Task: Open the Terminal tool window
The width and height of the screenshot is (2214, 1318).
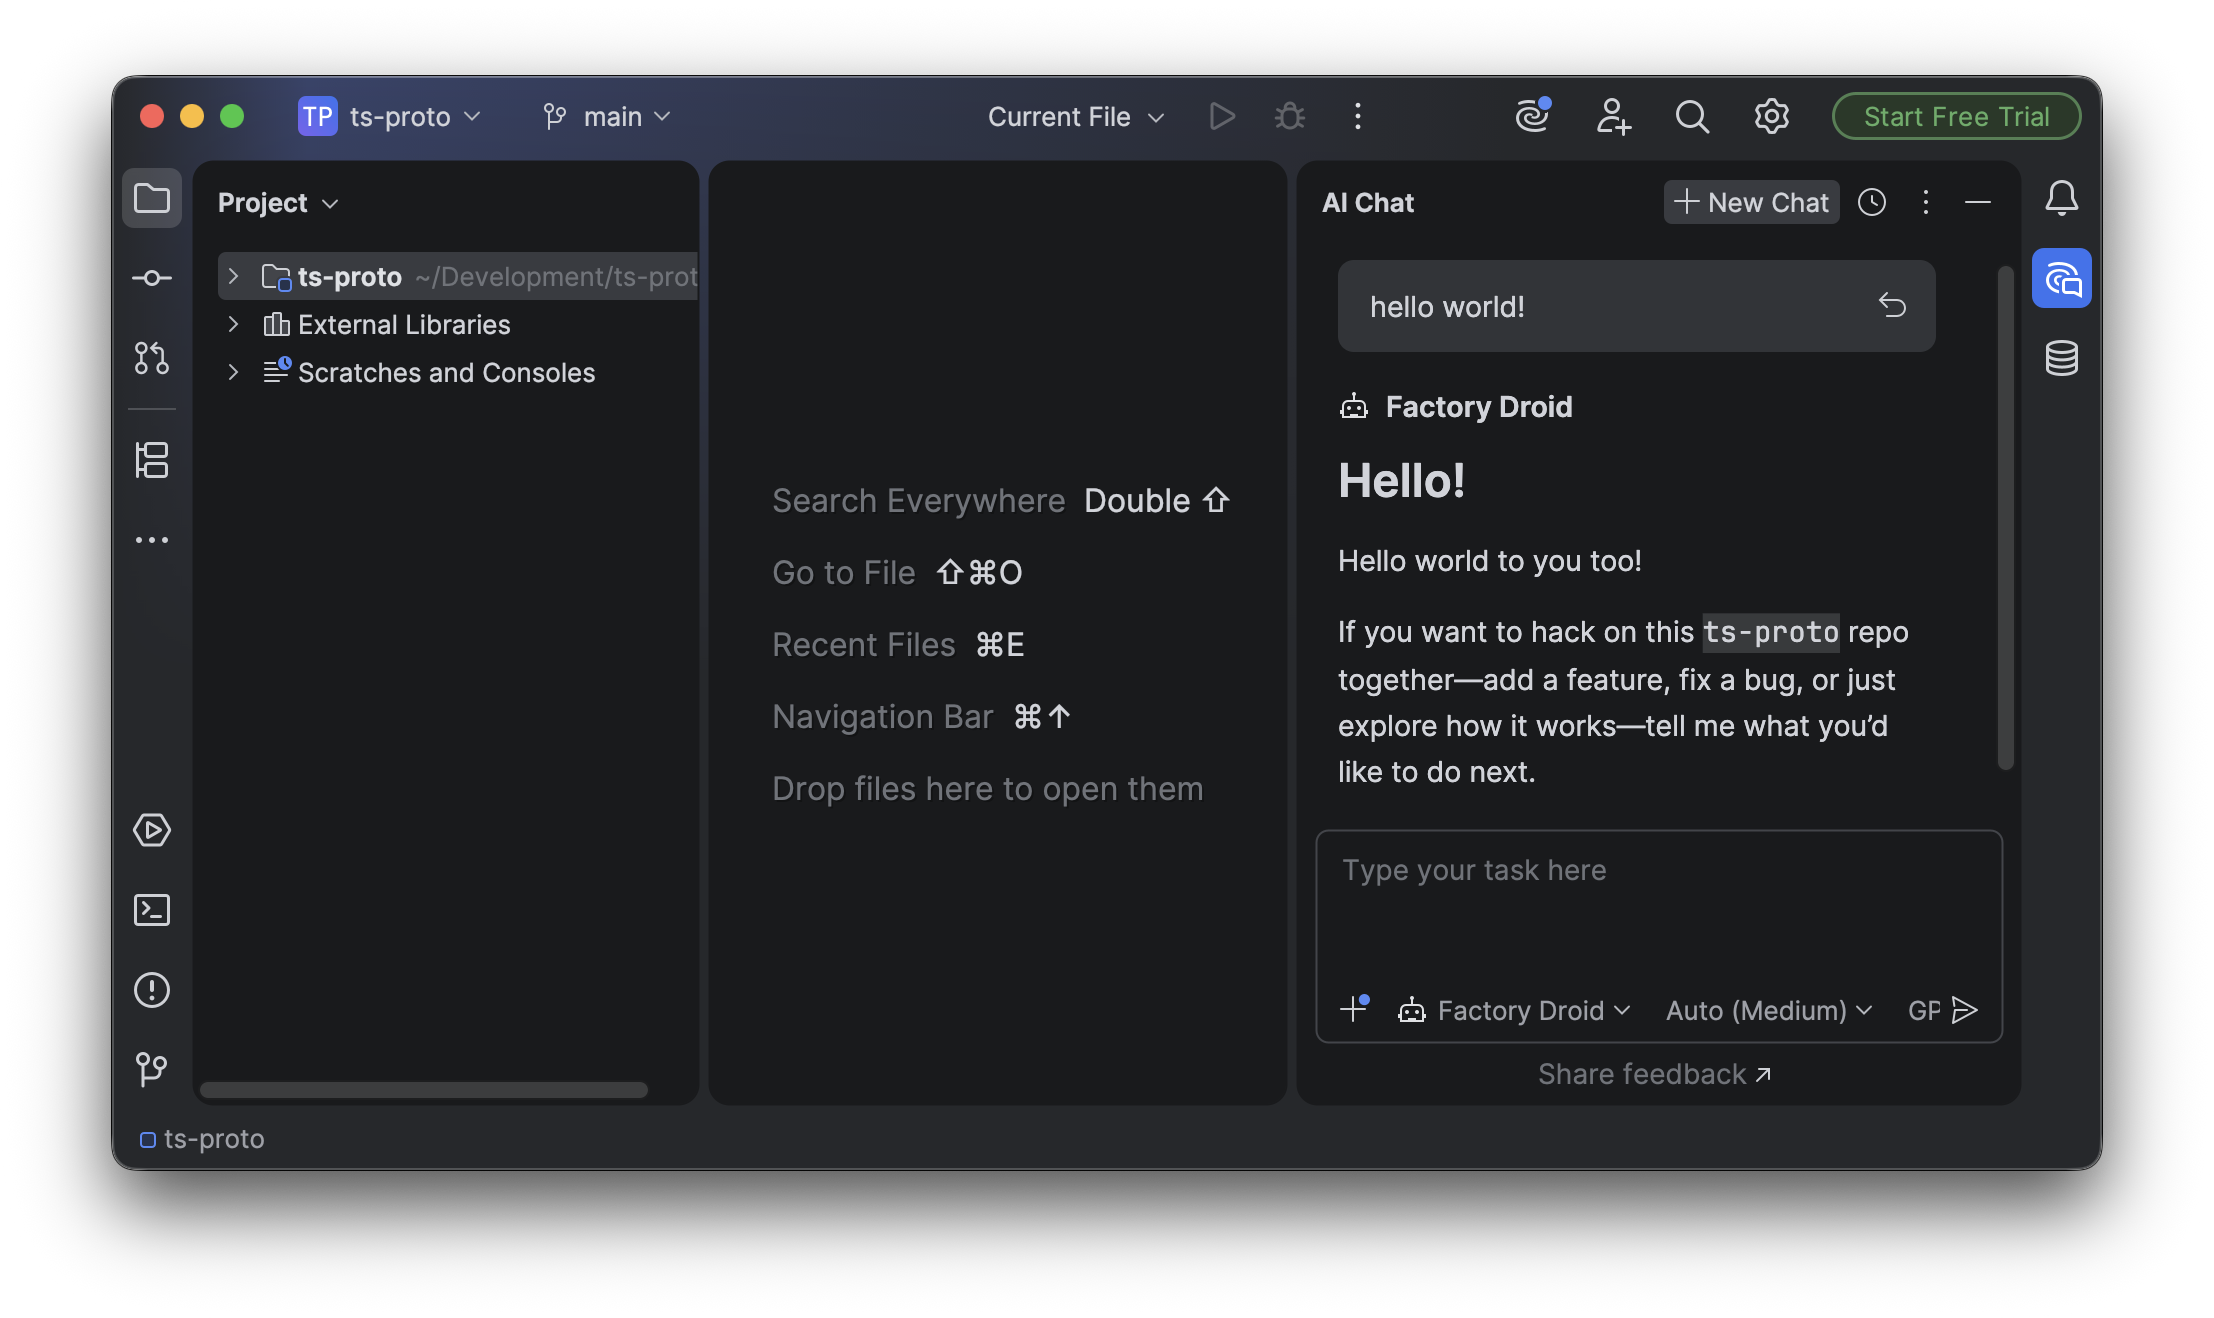Action: 152,910
